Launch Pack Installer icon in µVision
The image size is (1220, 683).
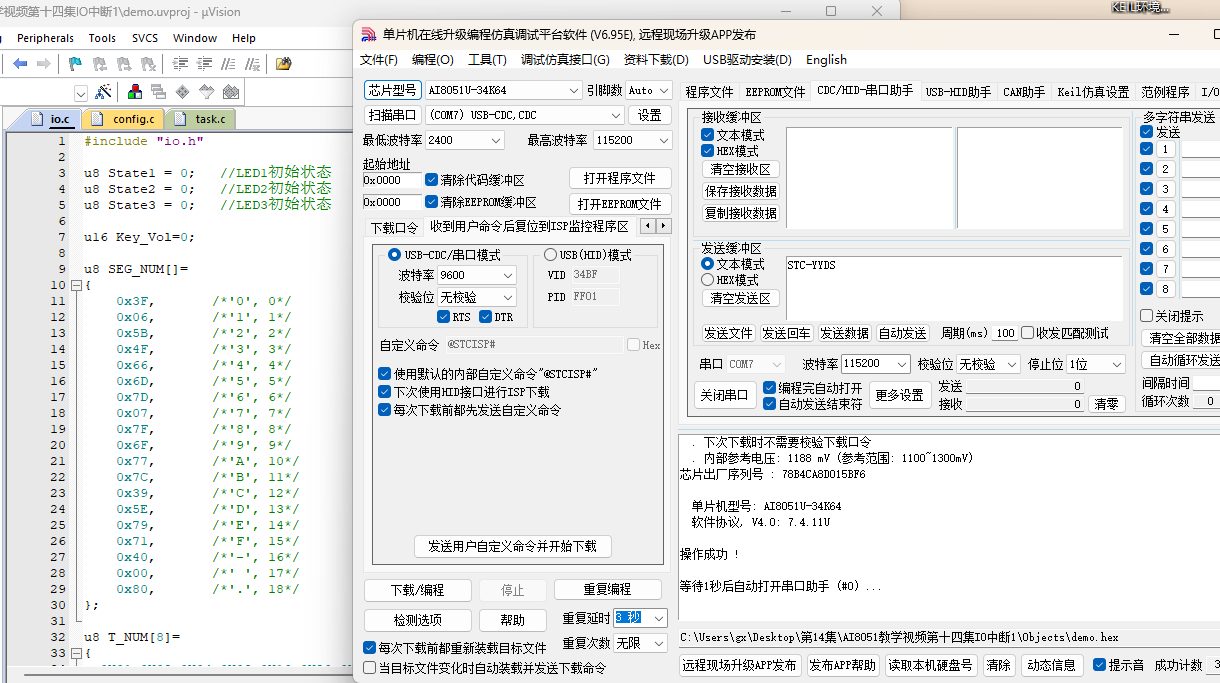(x=232, y=92)
